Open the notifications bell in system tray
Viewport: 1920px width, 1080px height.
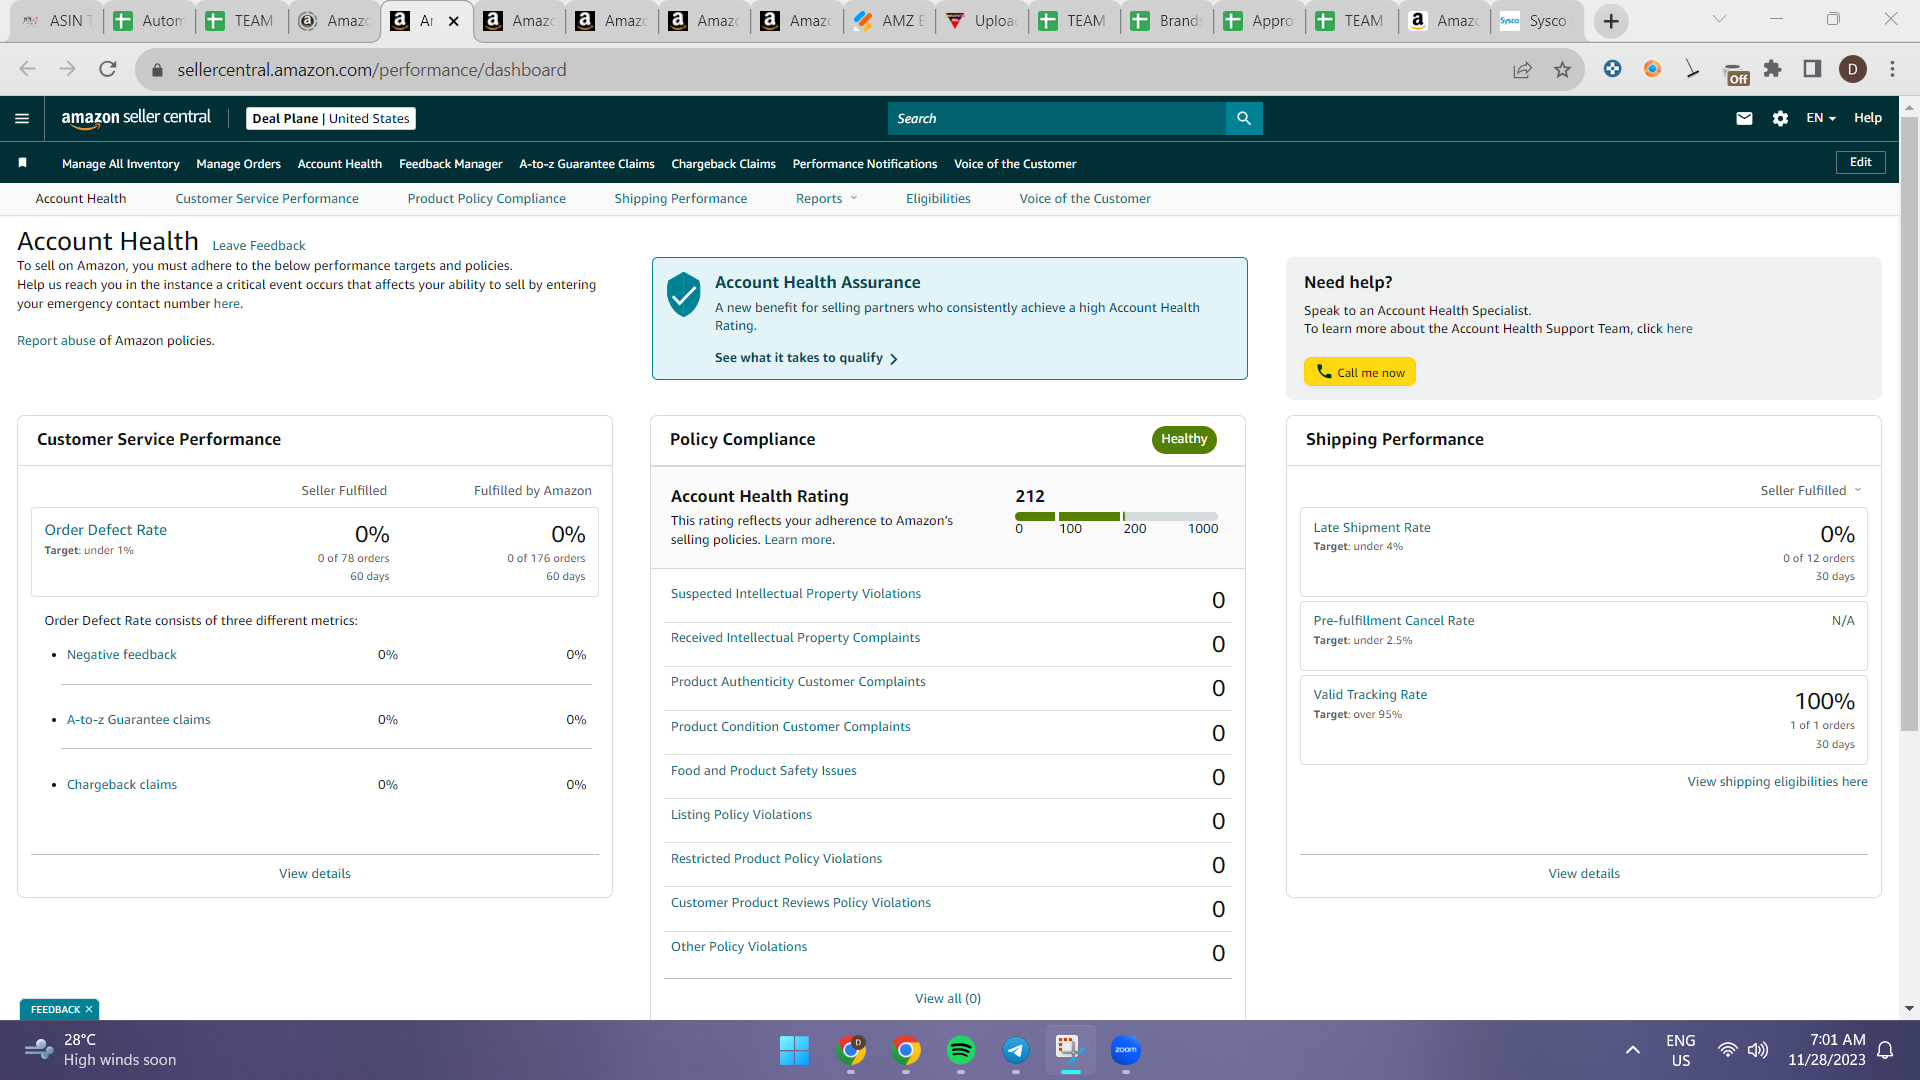click(1885, 1050)
